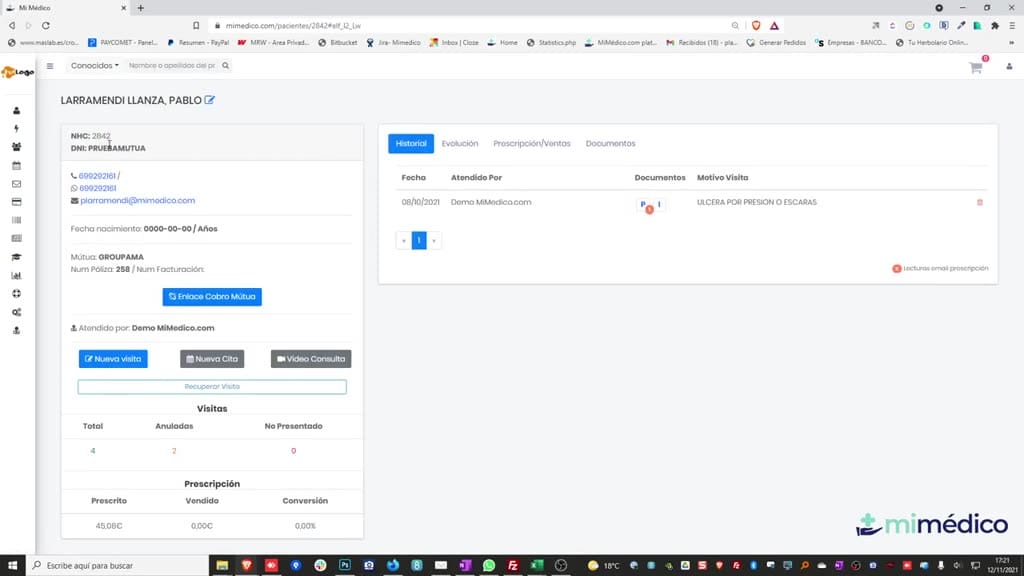Switch to the Evolución tab
Screen dimensions: 1024x576
tap(460, 144)
